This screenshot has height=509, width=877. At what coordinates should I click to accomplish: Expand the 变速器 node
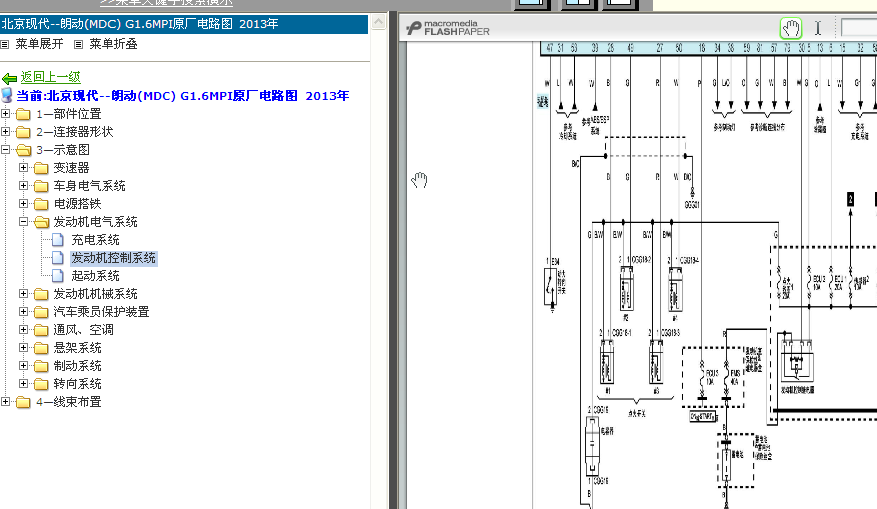(x=23, y=167)
